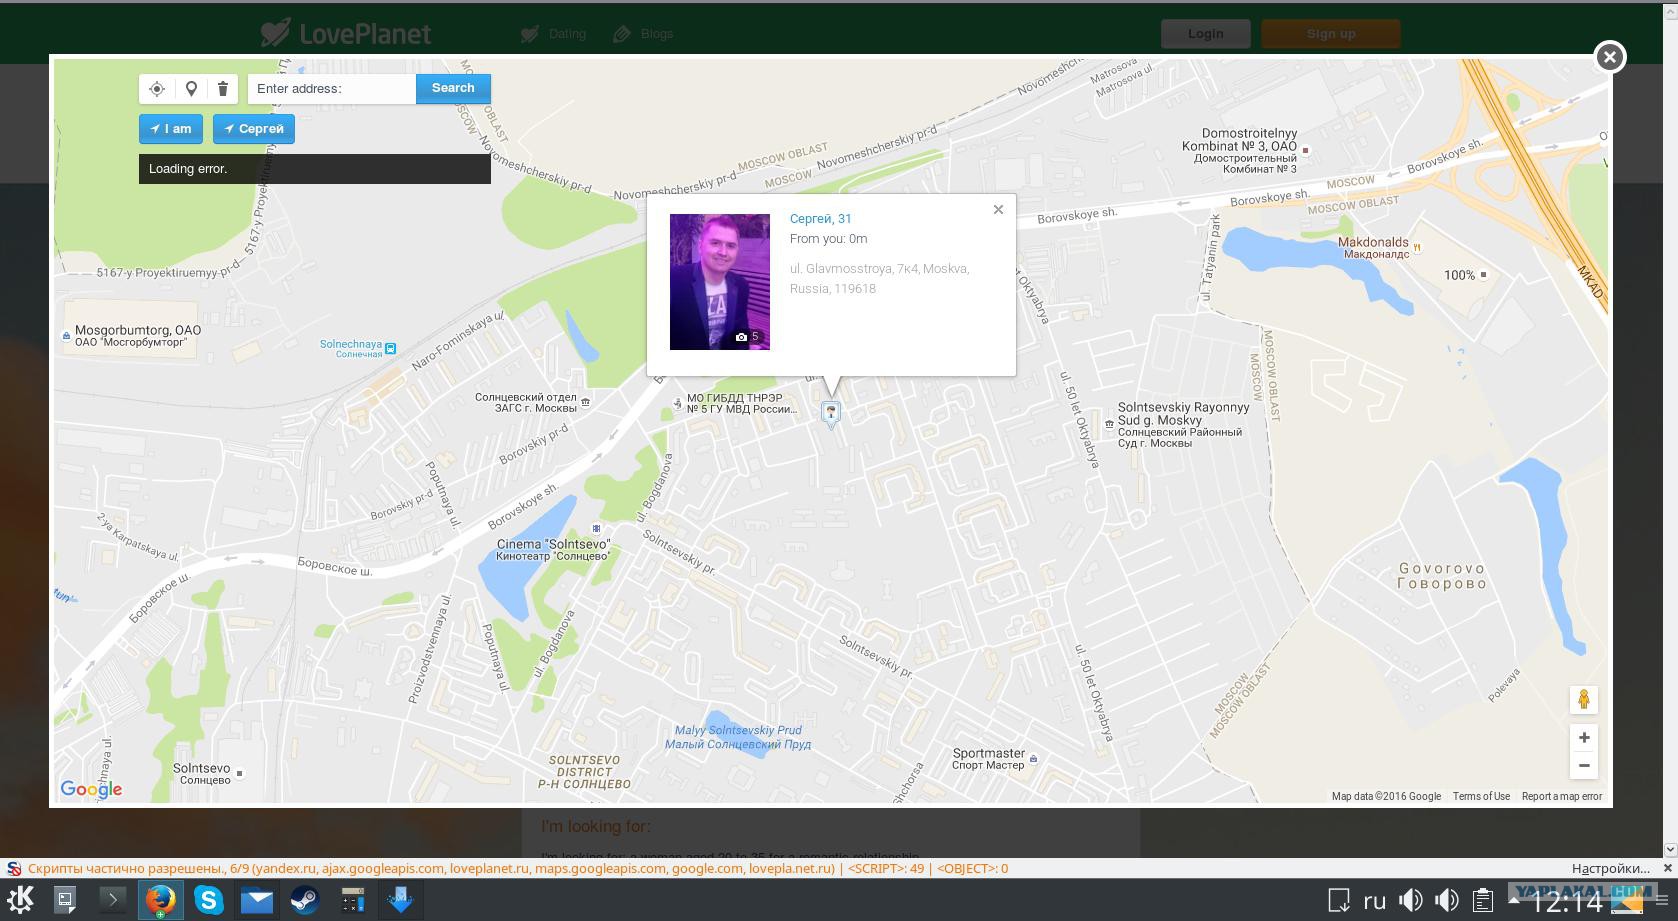The height and width of the screenshot is (921, 1678).
Task: Center map with the I am button
Action: tap(171, 129)
